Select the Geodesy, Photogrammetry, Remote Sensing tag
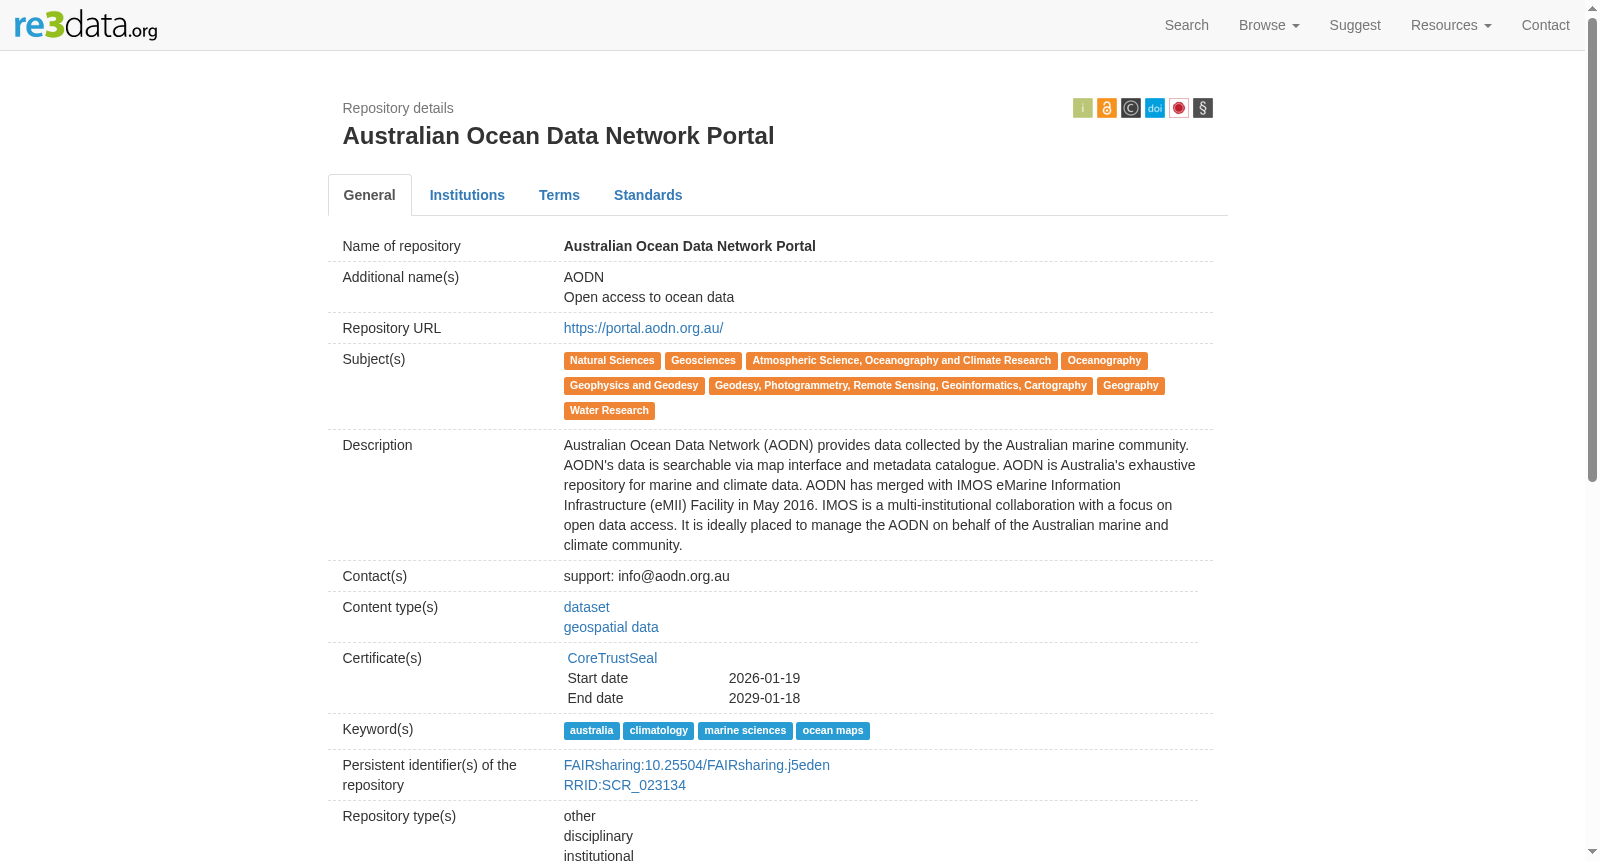 point(901,386)
